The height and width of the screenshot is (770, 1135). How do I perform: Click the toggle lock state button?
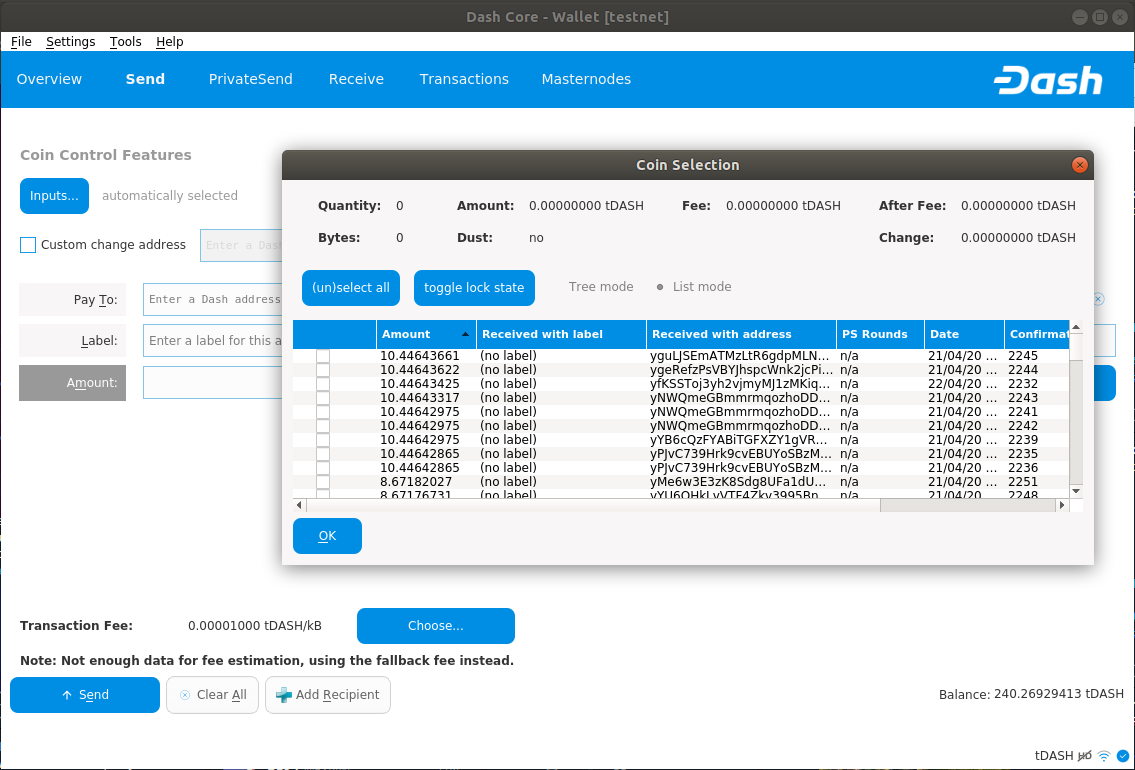pos(474,288)
